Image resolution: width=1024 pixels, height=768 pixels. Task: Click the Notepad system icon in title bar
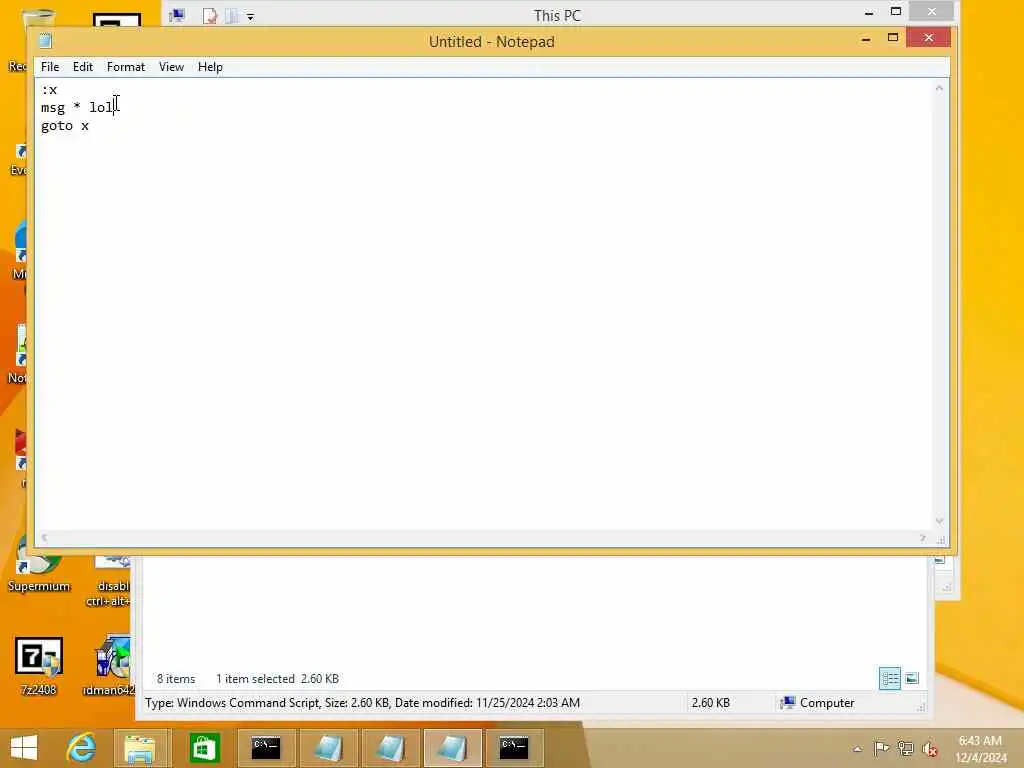[45, 41]
